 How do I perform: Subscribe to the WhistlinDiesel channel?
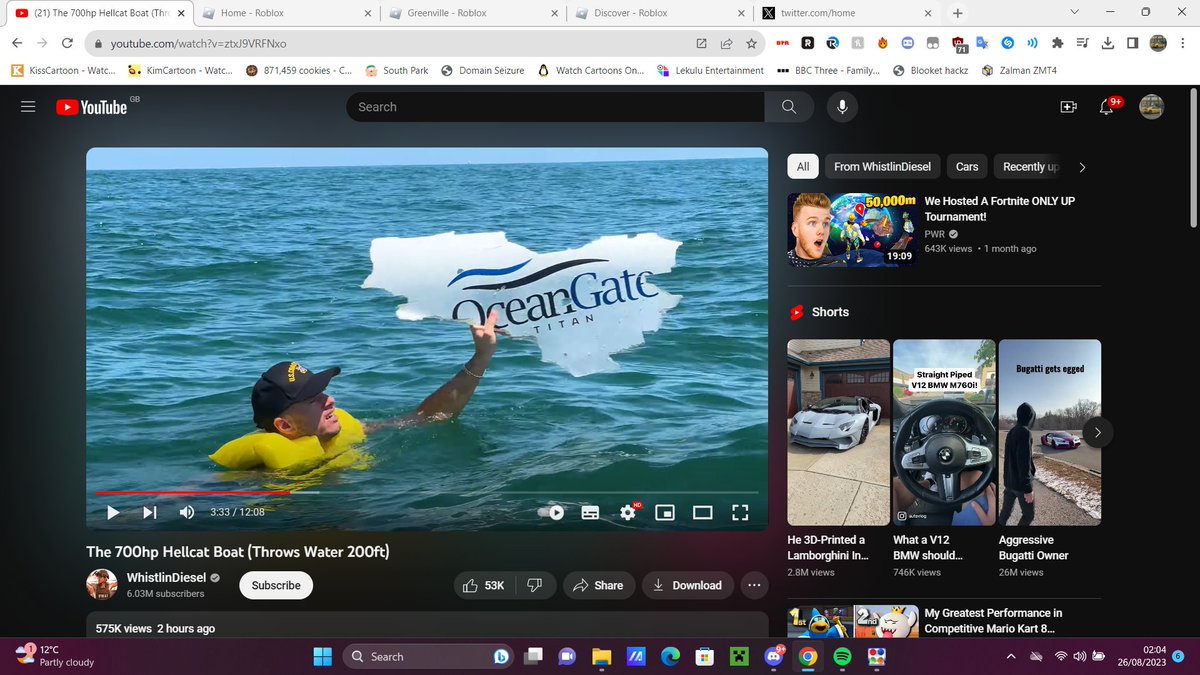(x=276, y=585)
